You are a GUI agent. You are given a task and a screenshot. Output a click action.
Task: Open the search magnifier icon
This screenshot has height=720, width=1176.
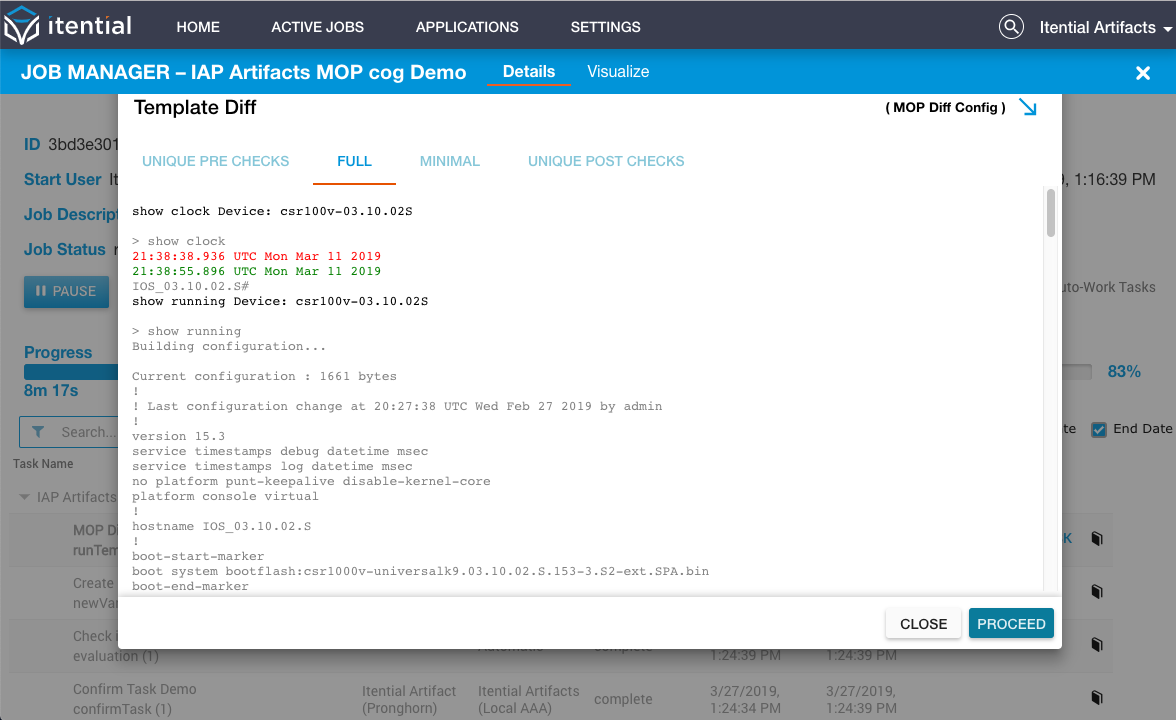[1011, 27]
